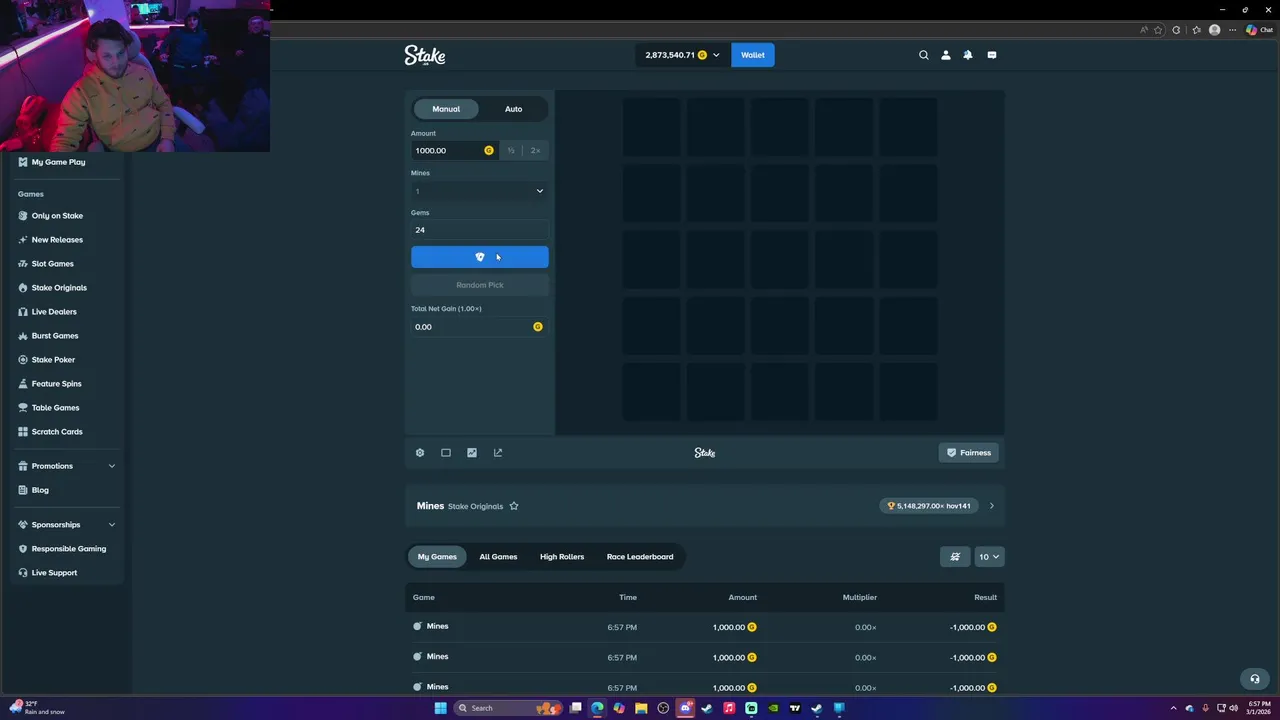Open the site search magnifier icon
Viewport: 1280px width, 720px height.
pyautogui.click(x=924, y=55)
